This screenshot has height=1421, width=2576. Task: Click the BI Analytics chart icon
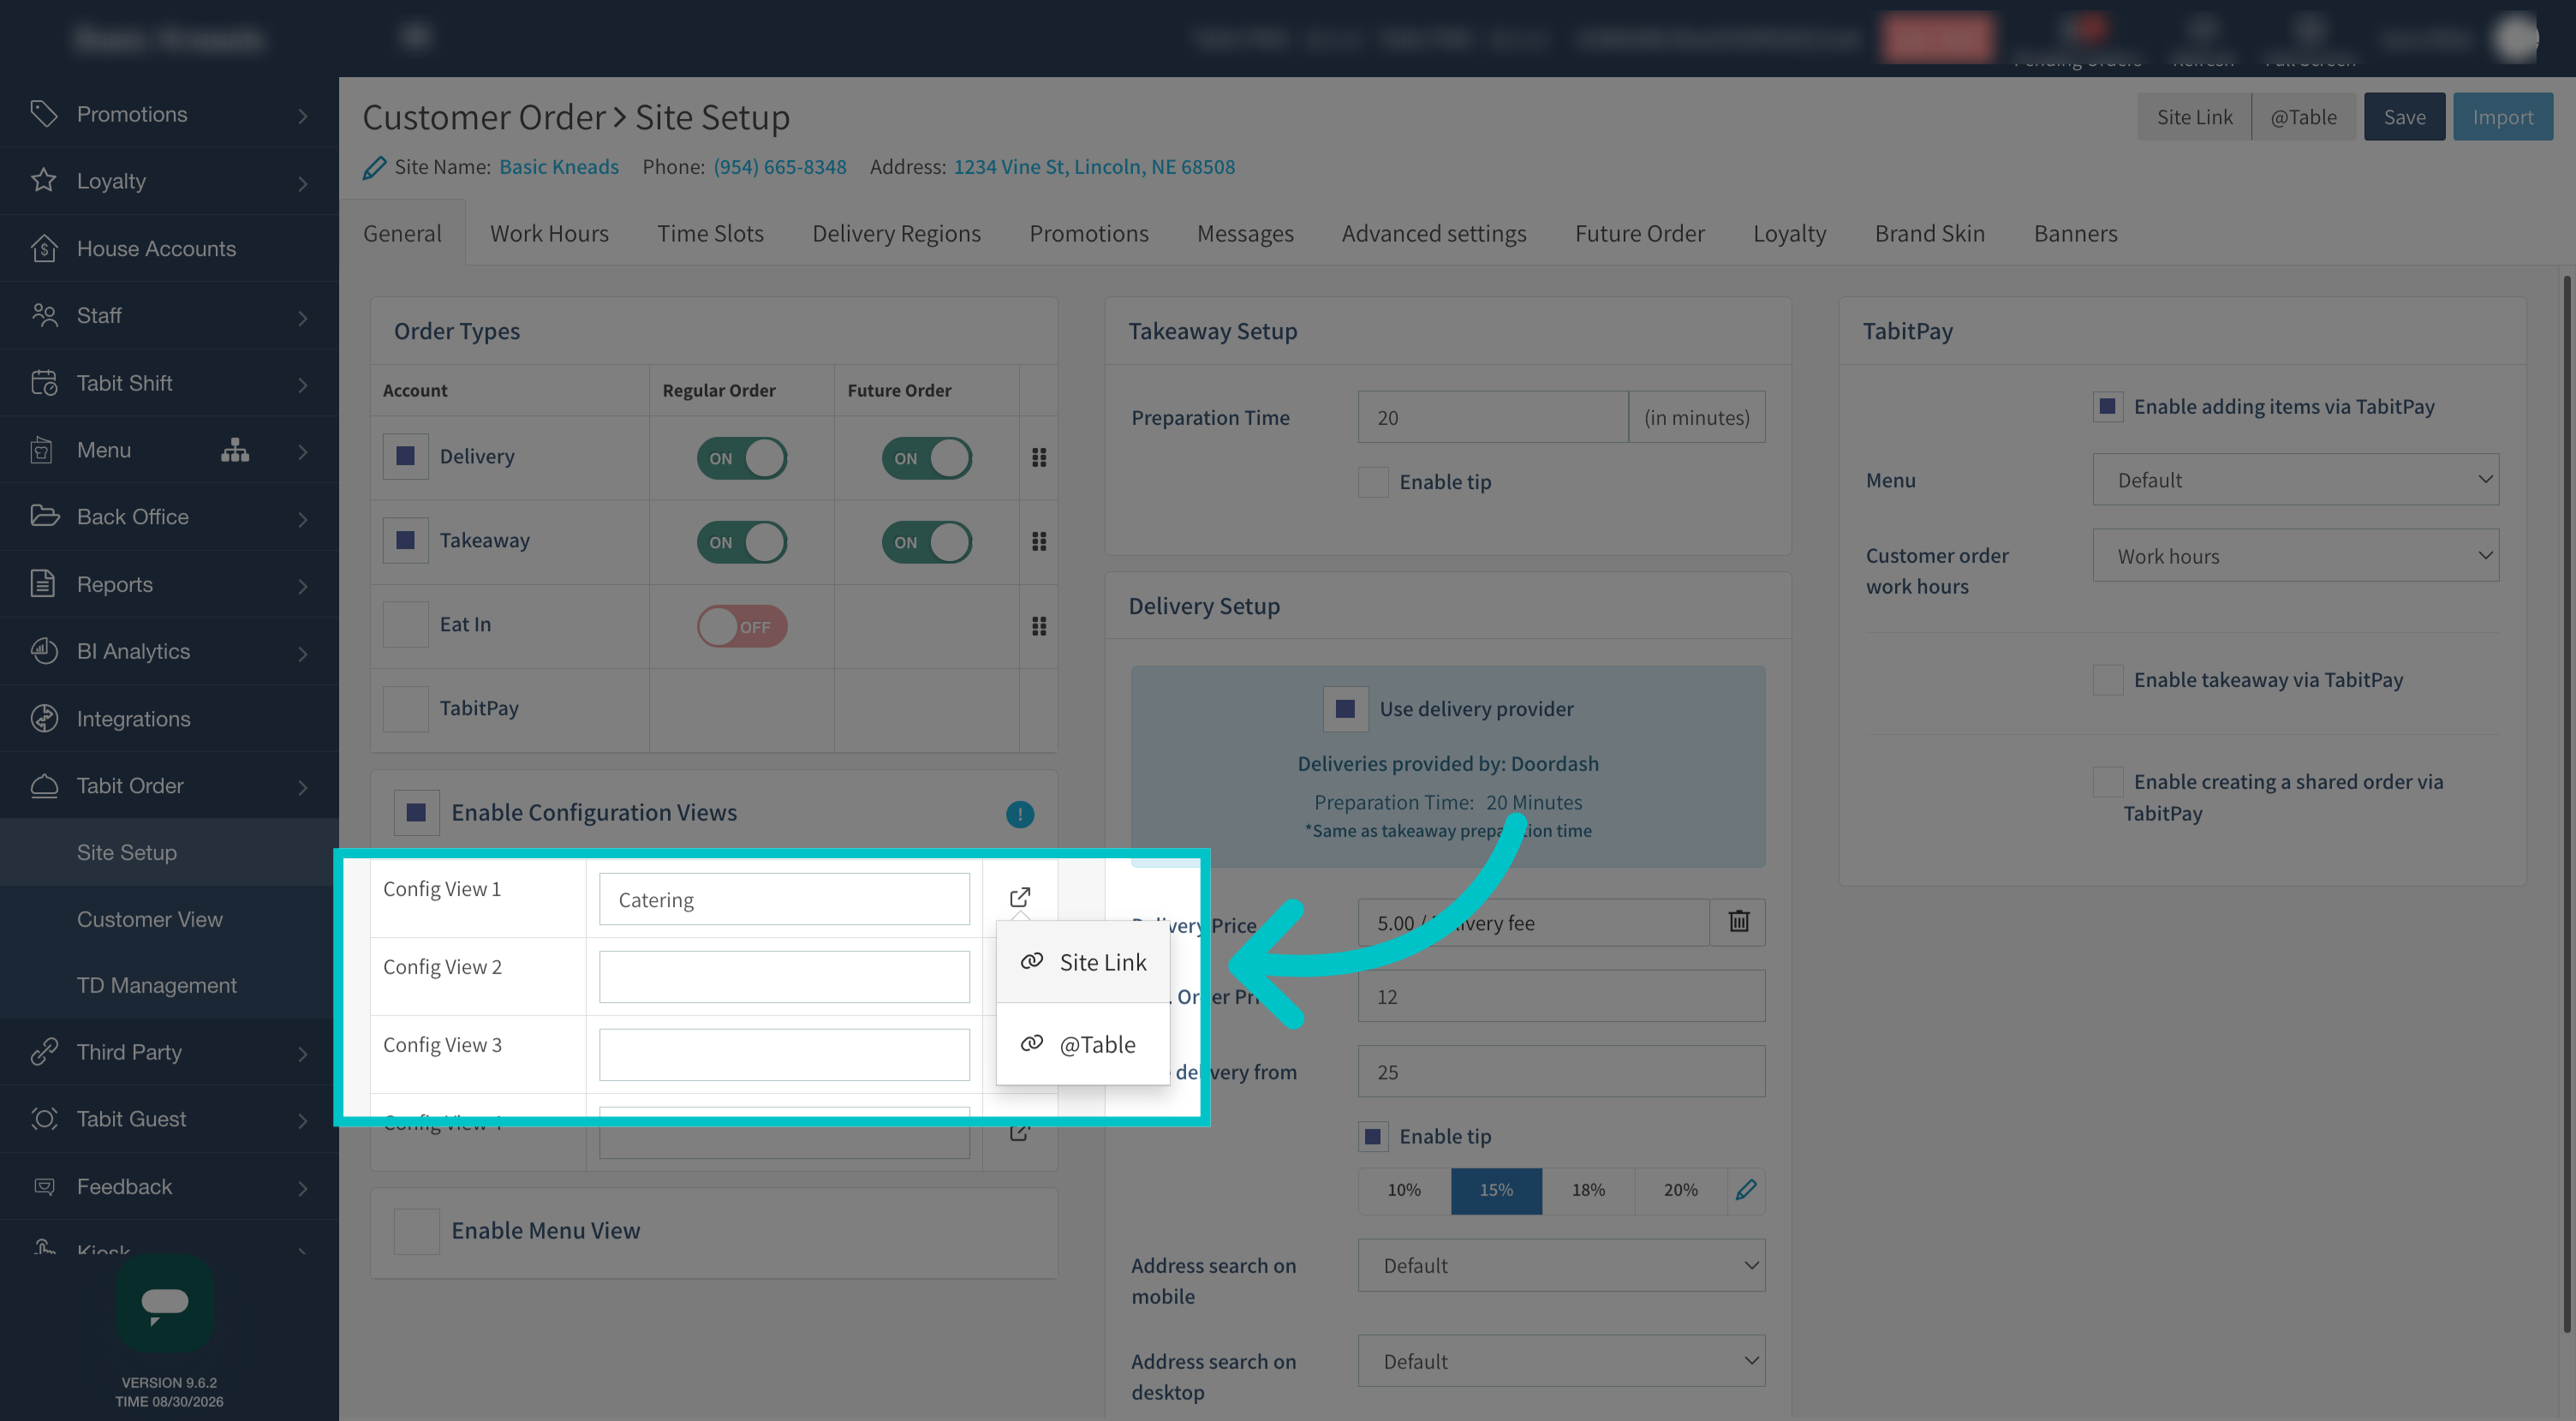tap(43, 651)
